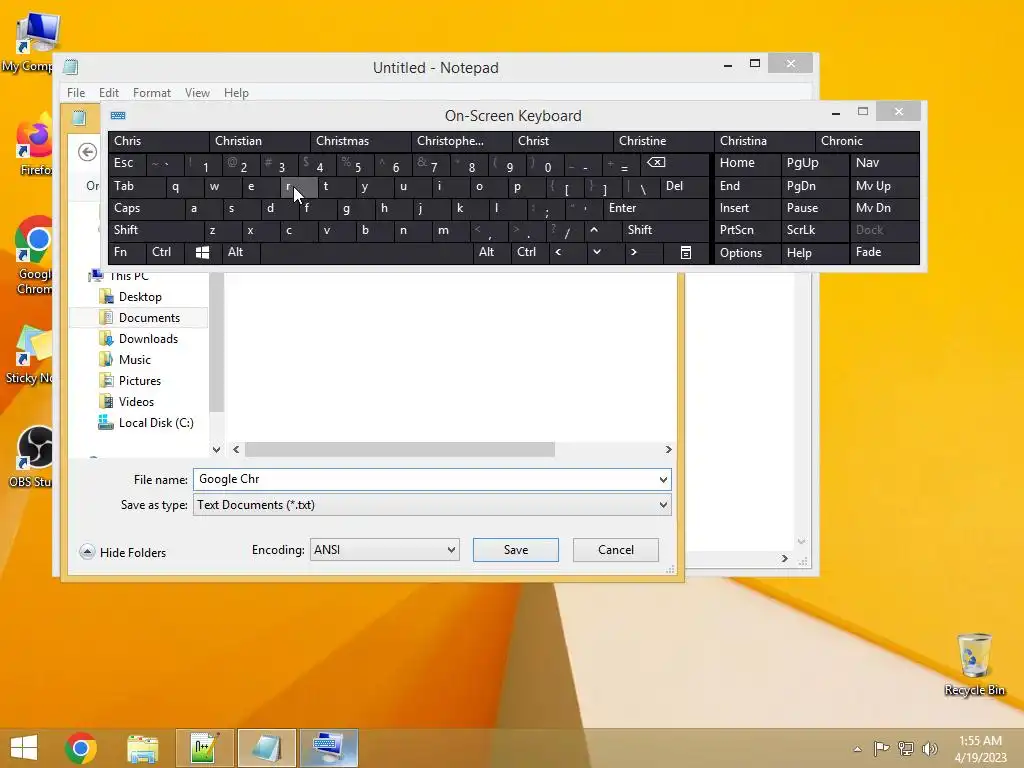Collapse folders with Hide Folders
This screenshot has width=1024, height=768.
pos(123,552)
